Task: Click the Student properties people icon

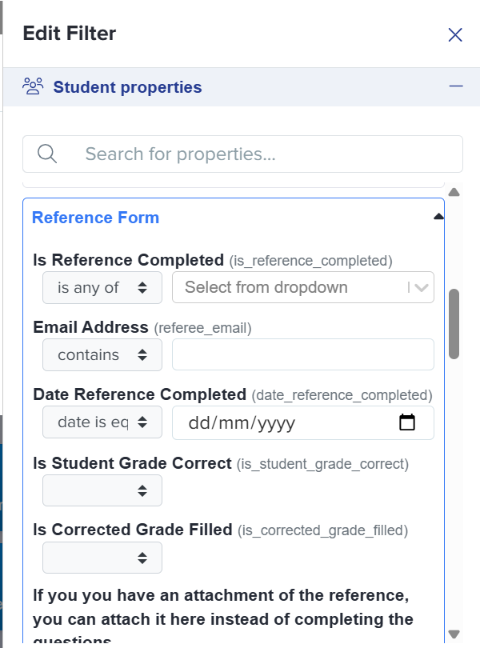Action: tap(33, 86)
